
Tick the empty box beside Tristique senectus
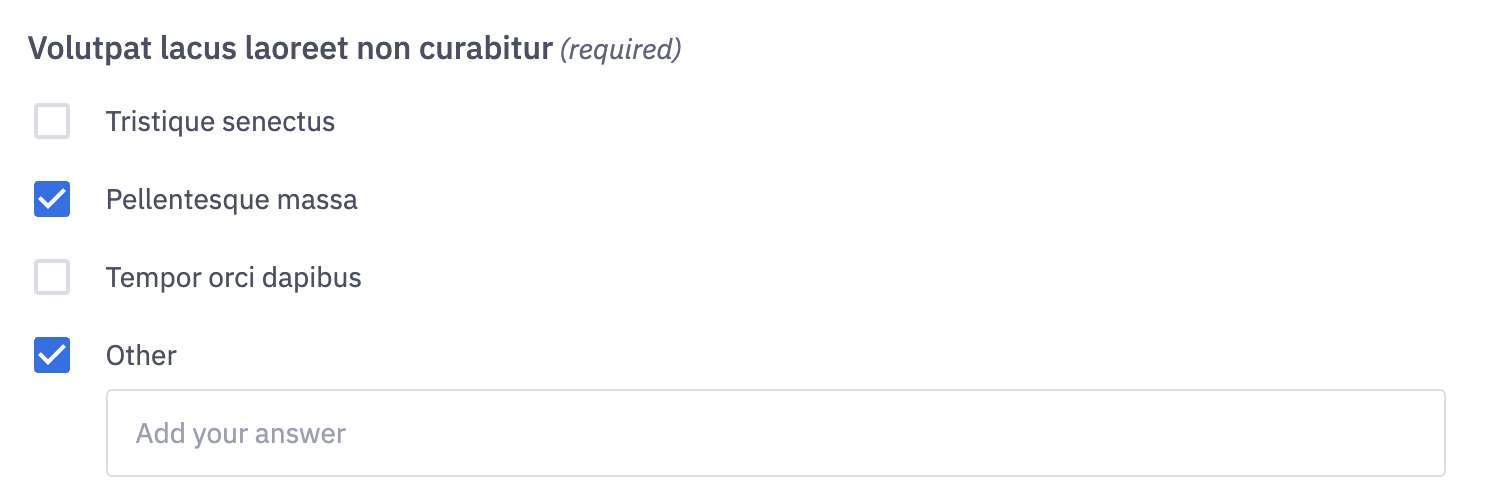click(x=52, y=122)
